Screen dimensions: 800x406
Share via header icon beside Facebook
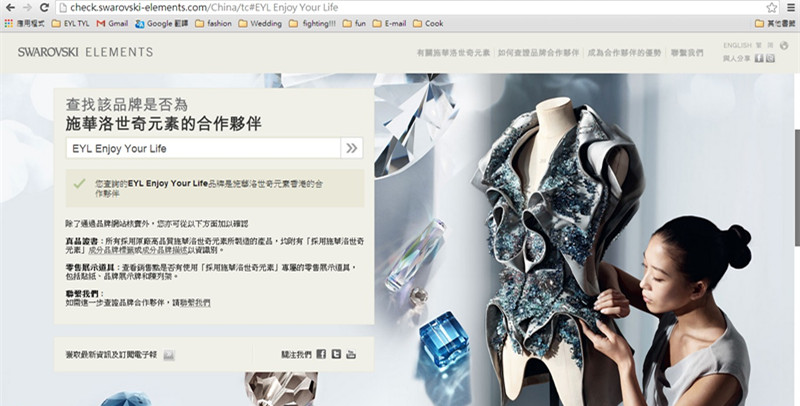[x=770, y=58]
